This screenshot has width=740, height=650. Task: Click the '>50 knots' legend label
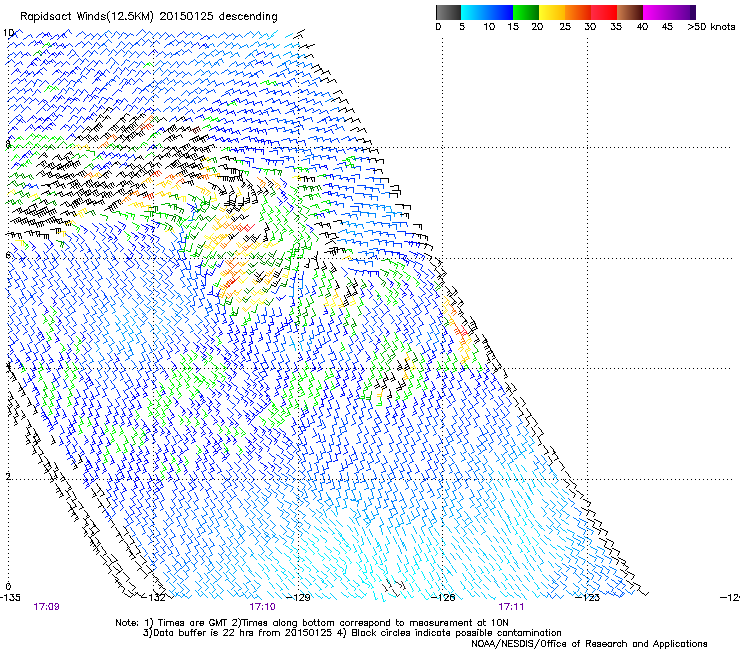tap(711, 27)
